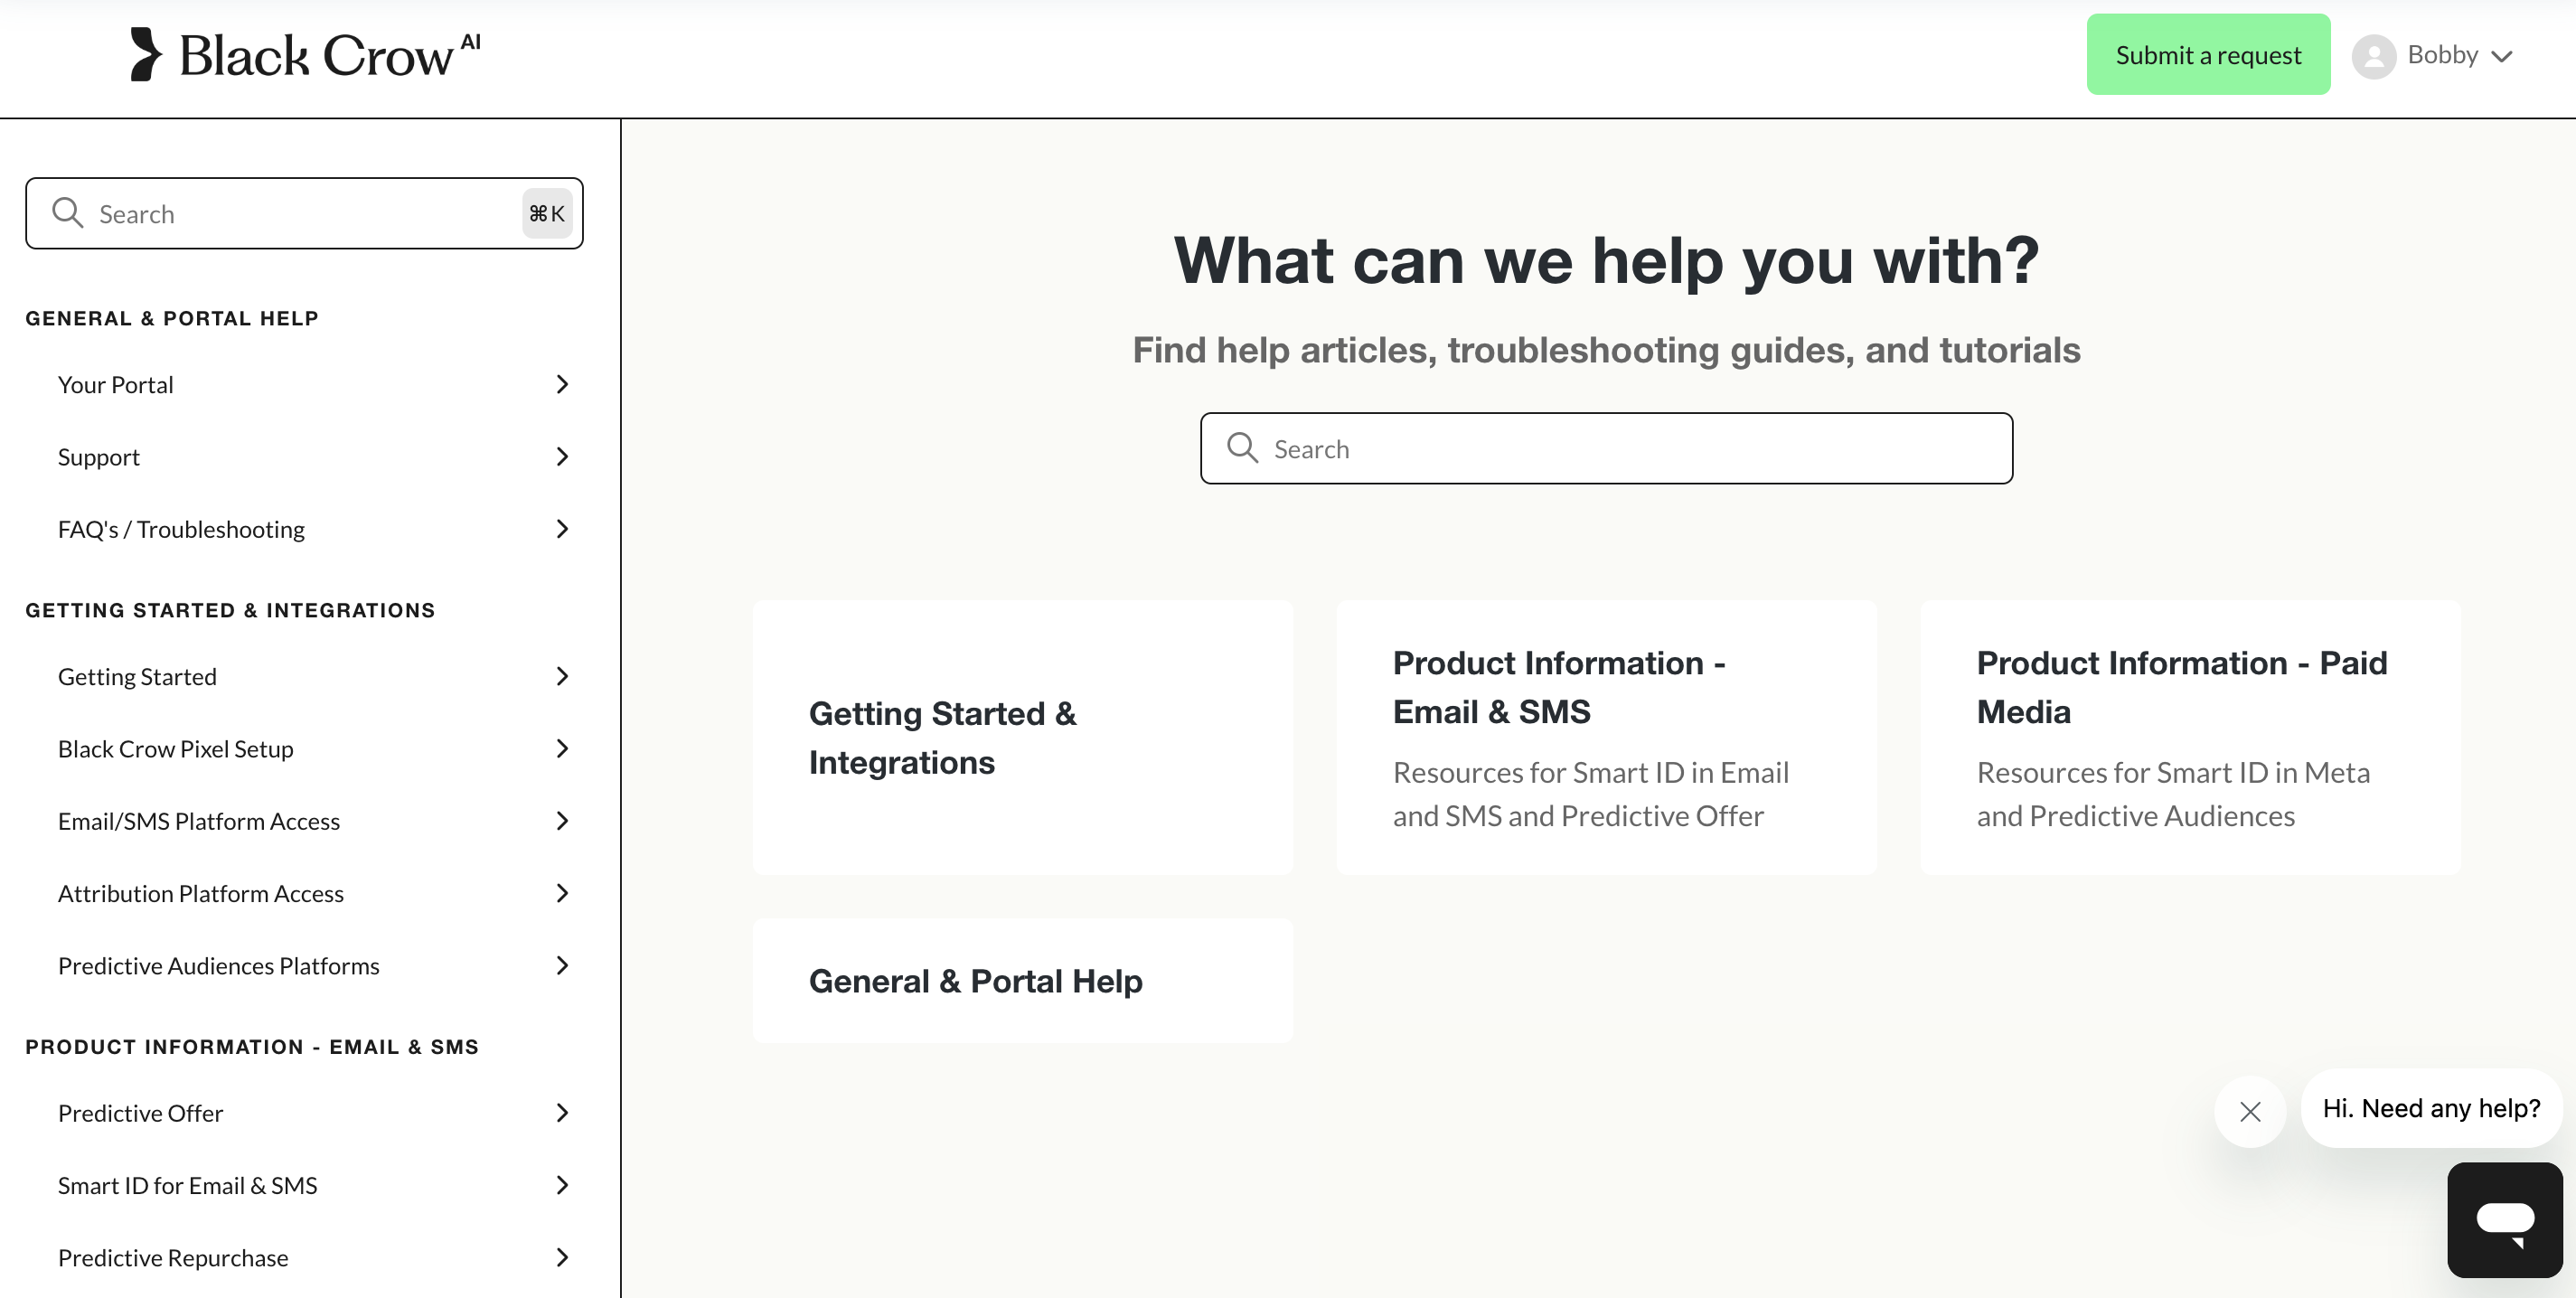Dismiss the 'Need any help?' popup
Screen dimensions: 2576x1298
2250,1111
